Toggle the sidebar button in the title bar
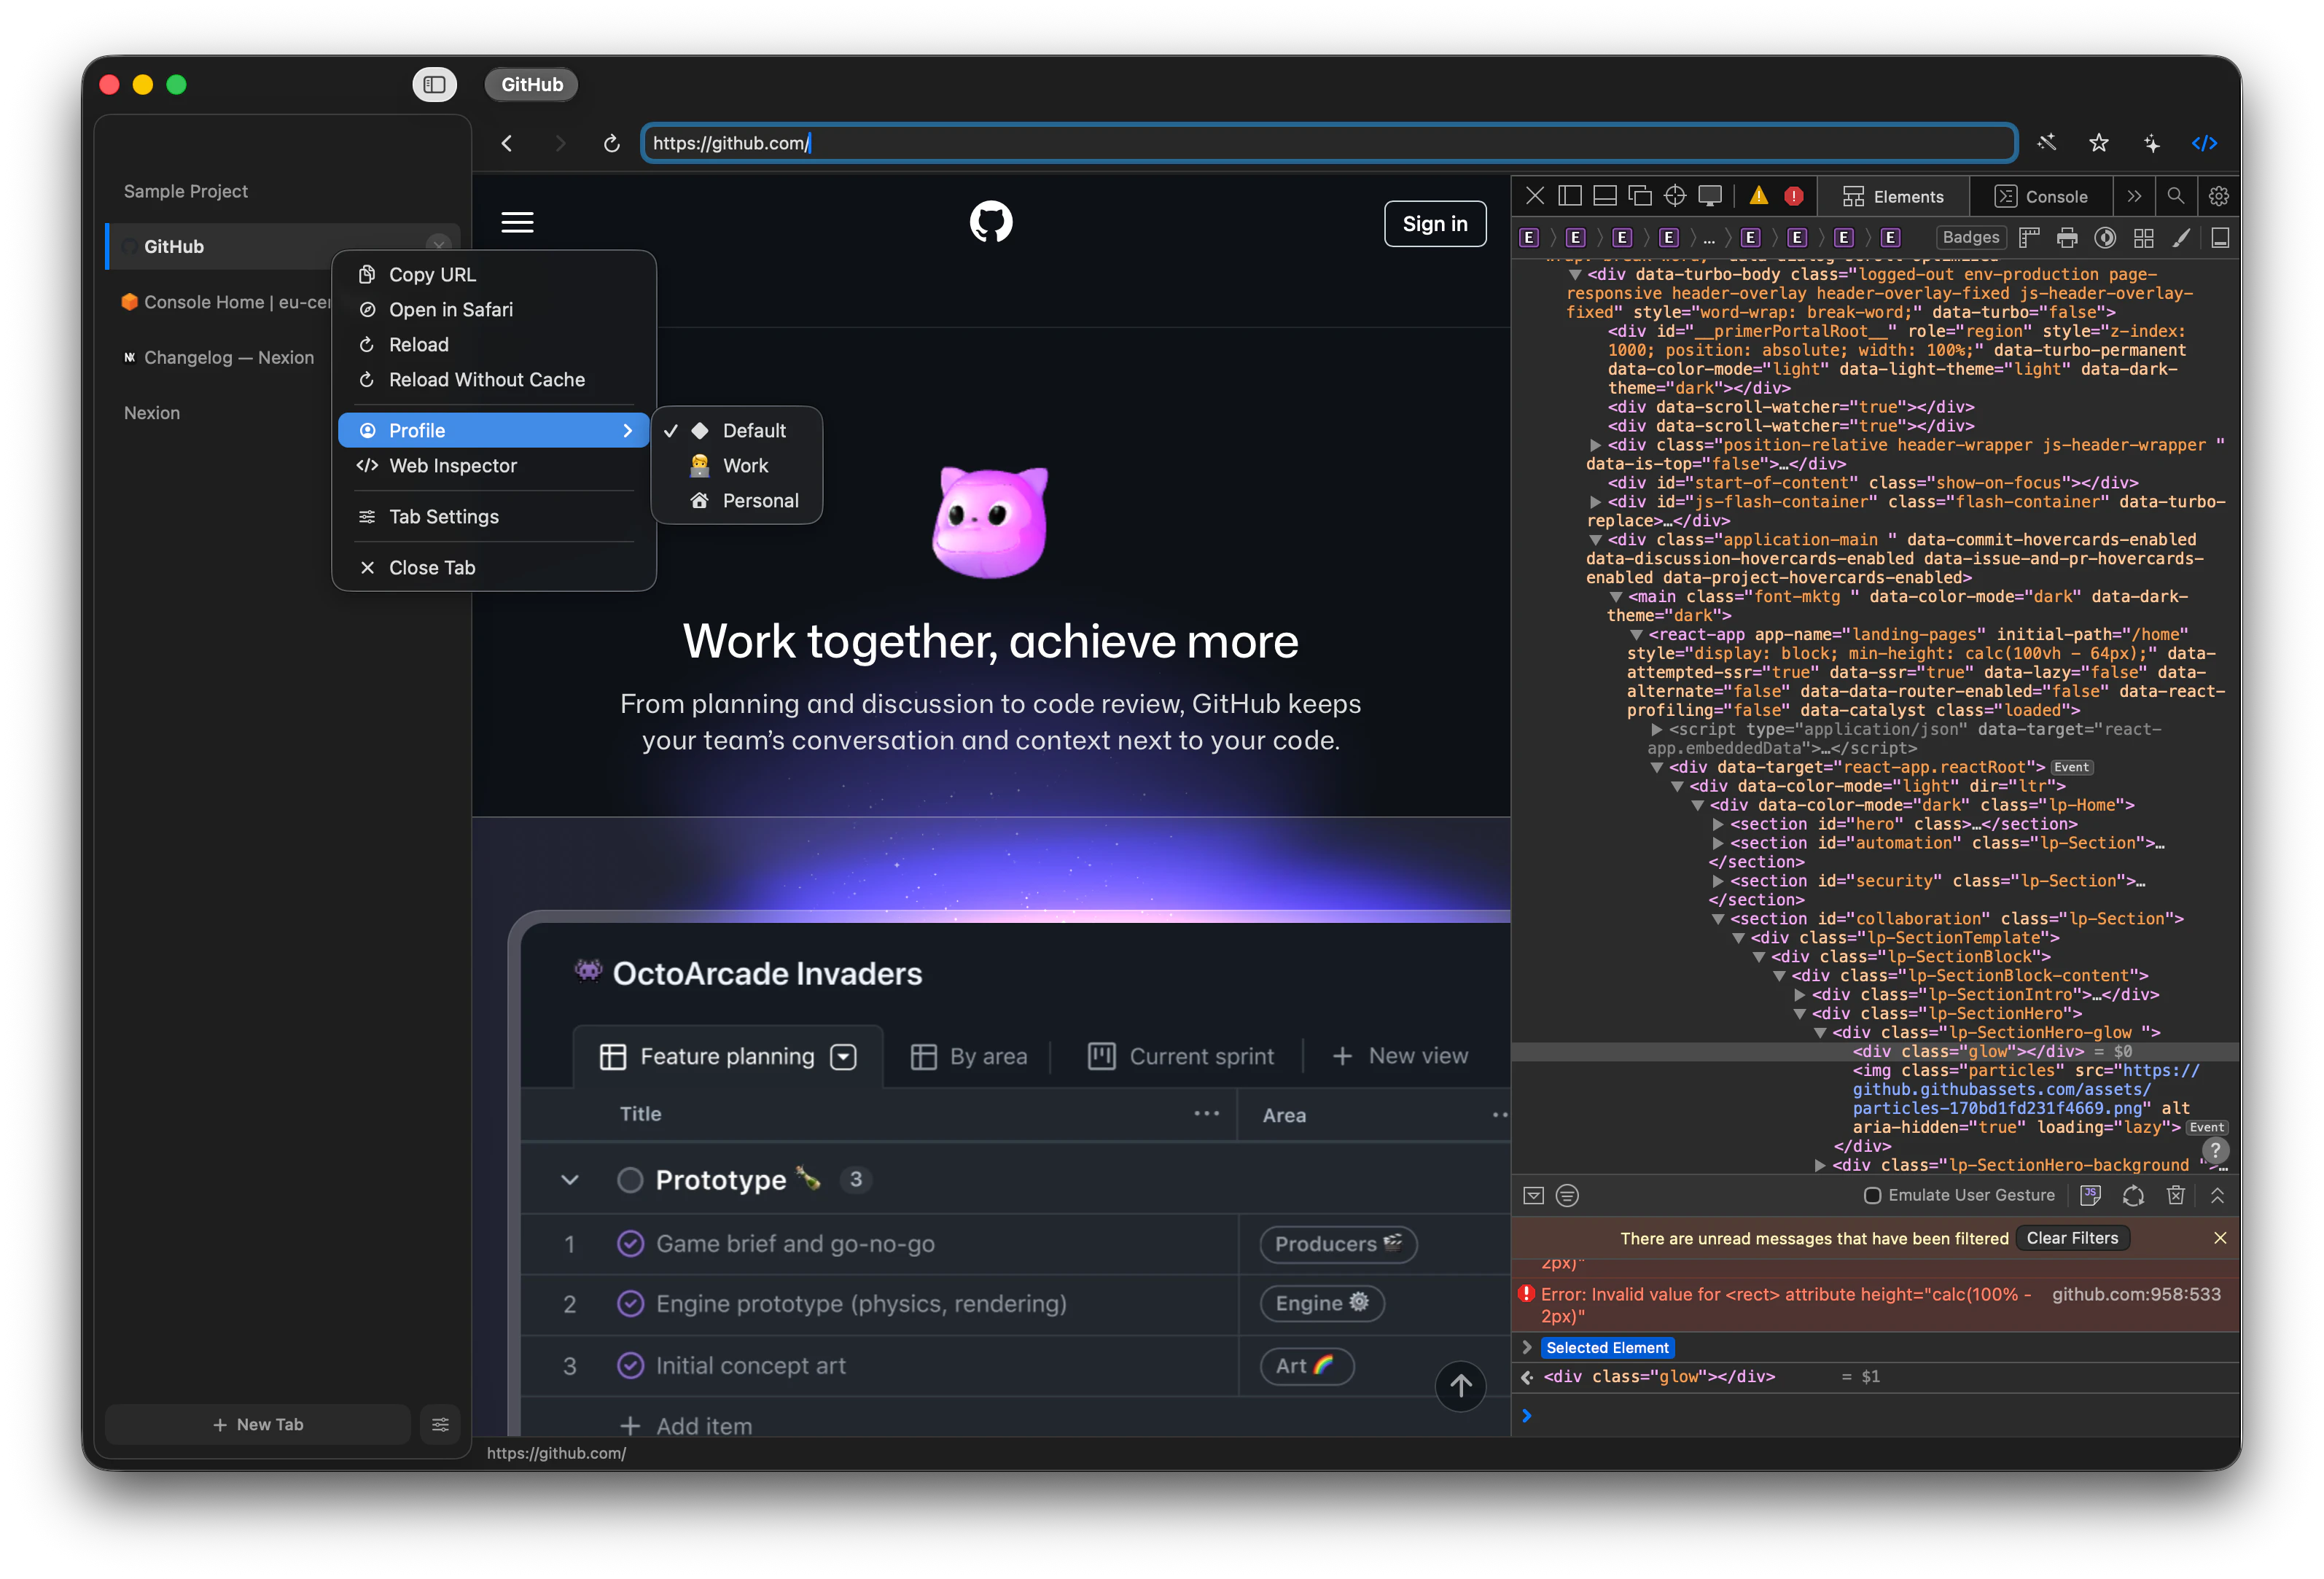 pos(434,84)
